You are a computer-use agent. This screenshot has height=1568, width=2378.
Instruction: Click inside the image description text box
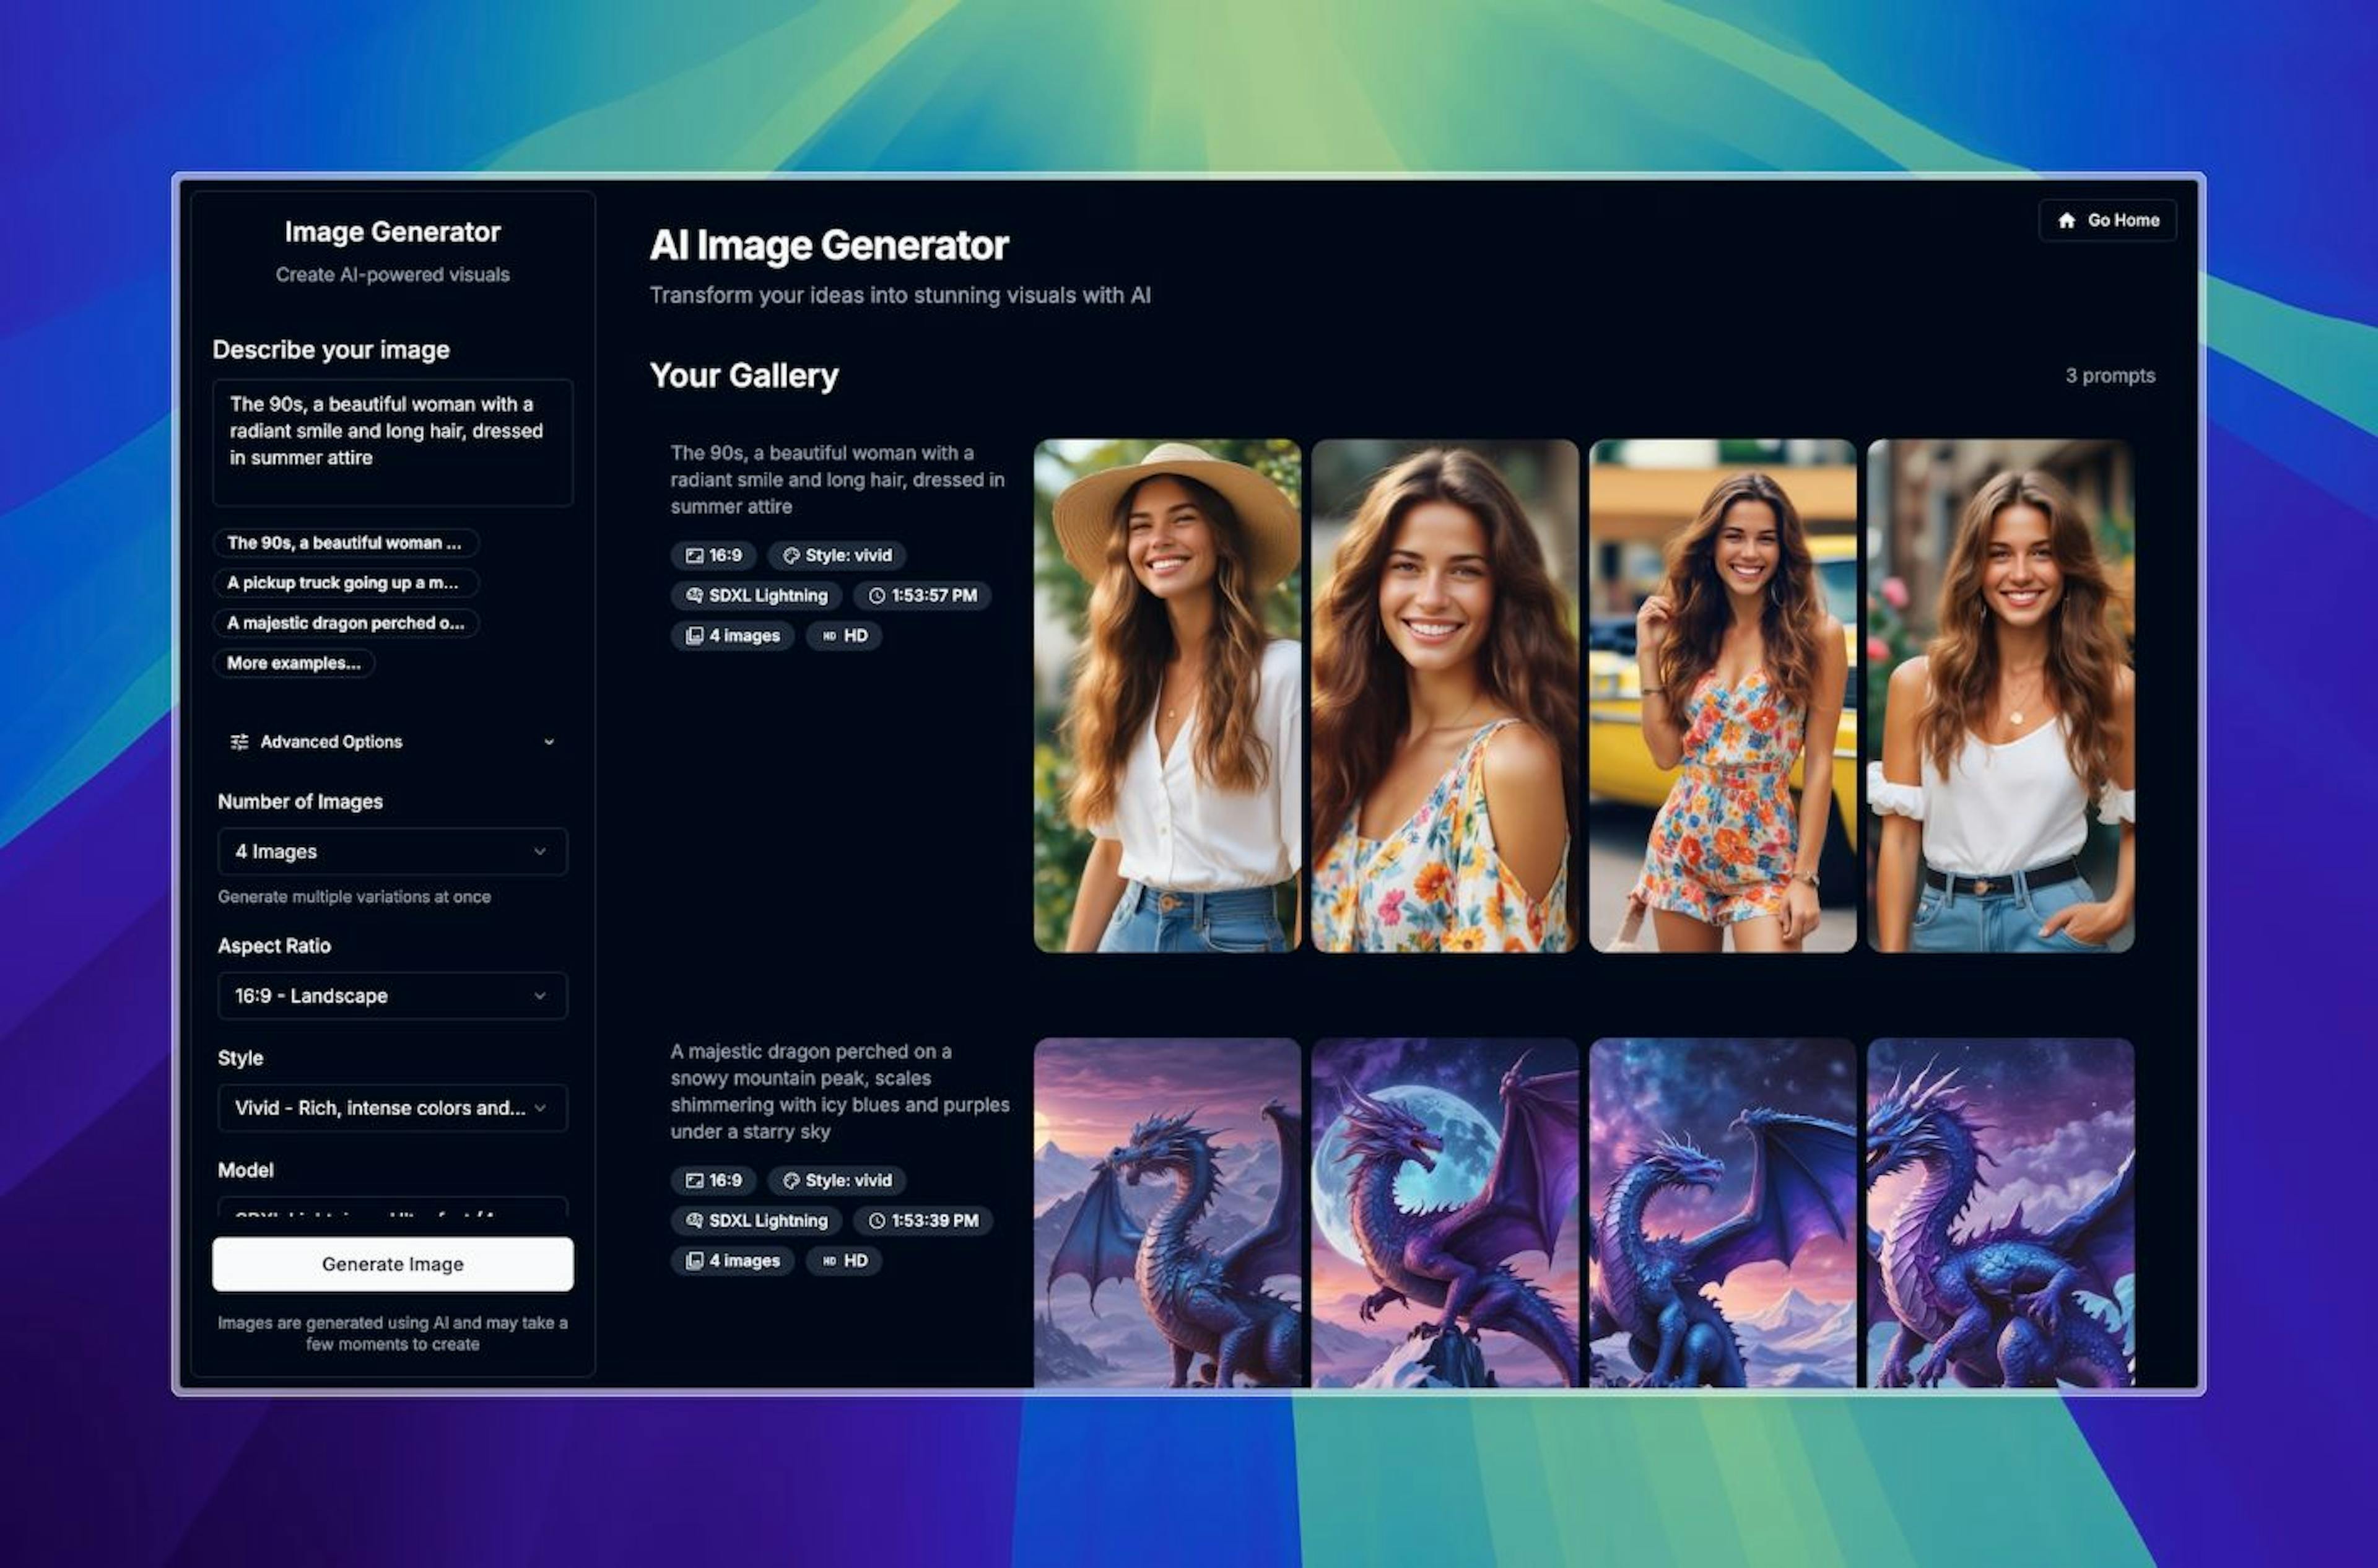click(x=392, y=441)
